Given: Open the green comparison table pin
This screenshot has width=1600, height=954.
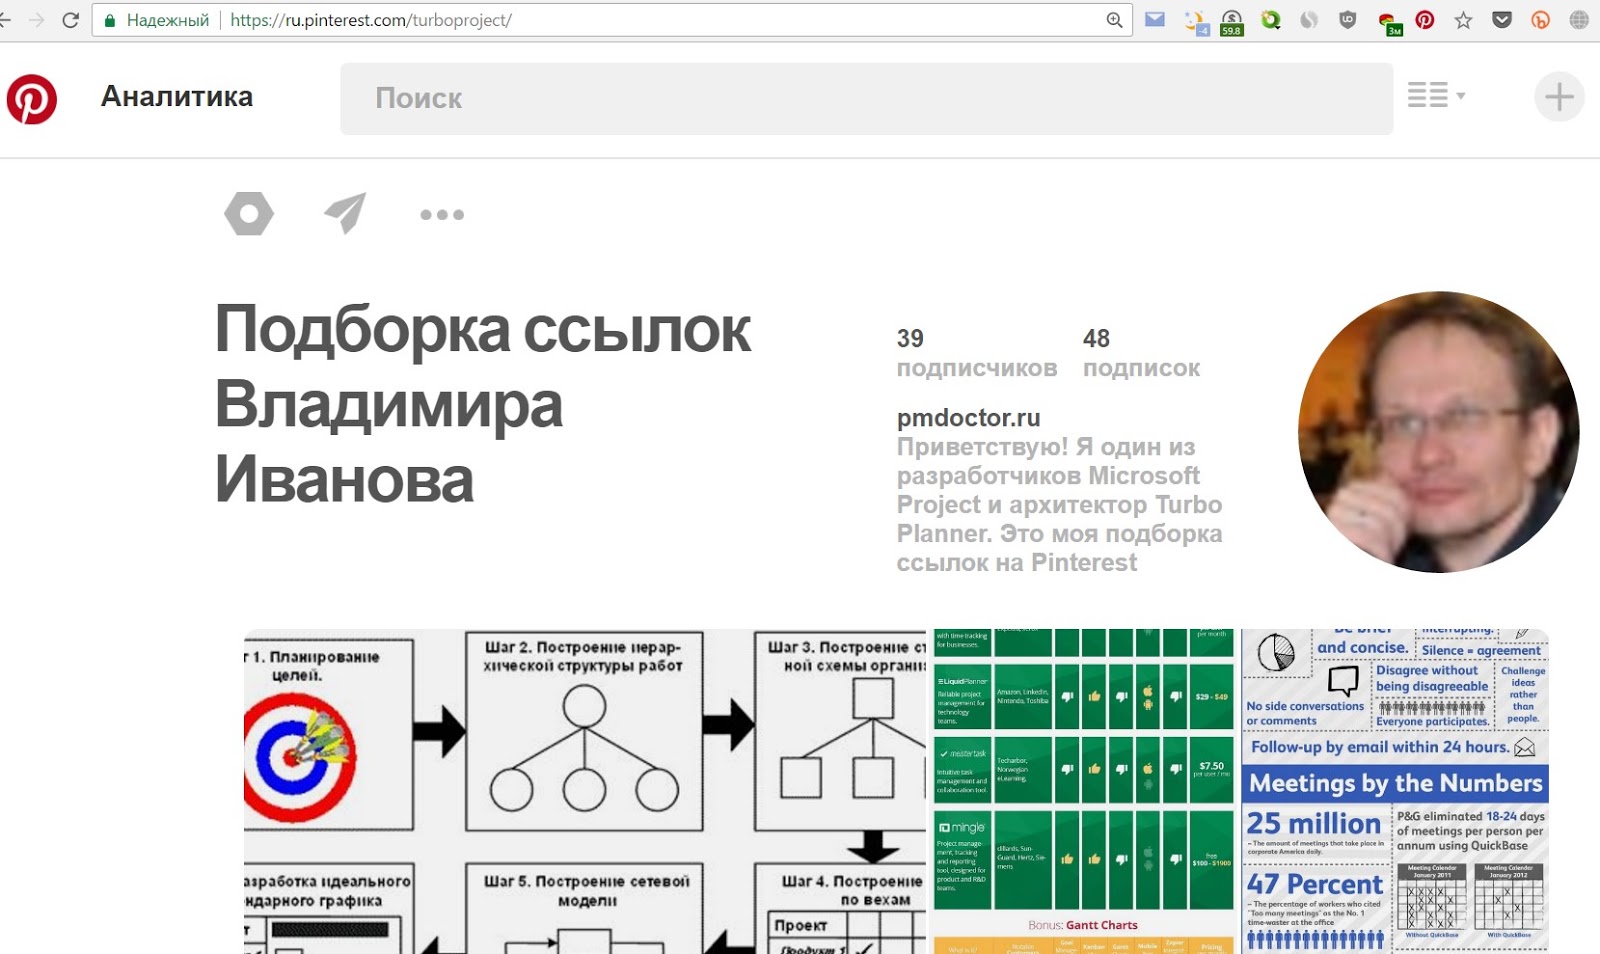Looking at the screenshot, I should pos(1083,791).
